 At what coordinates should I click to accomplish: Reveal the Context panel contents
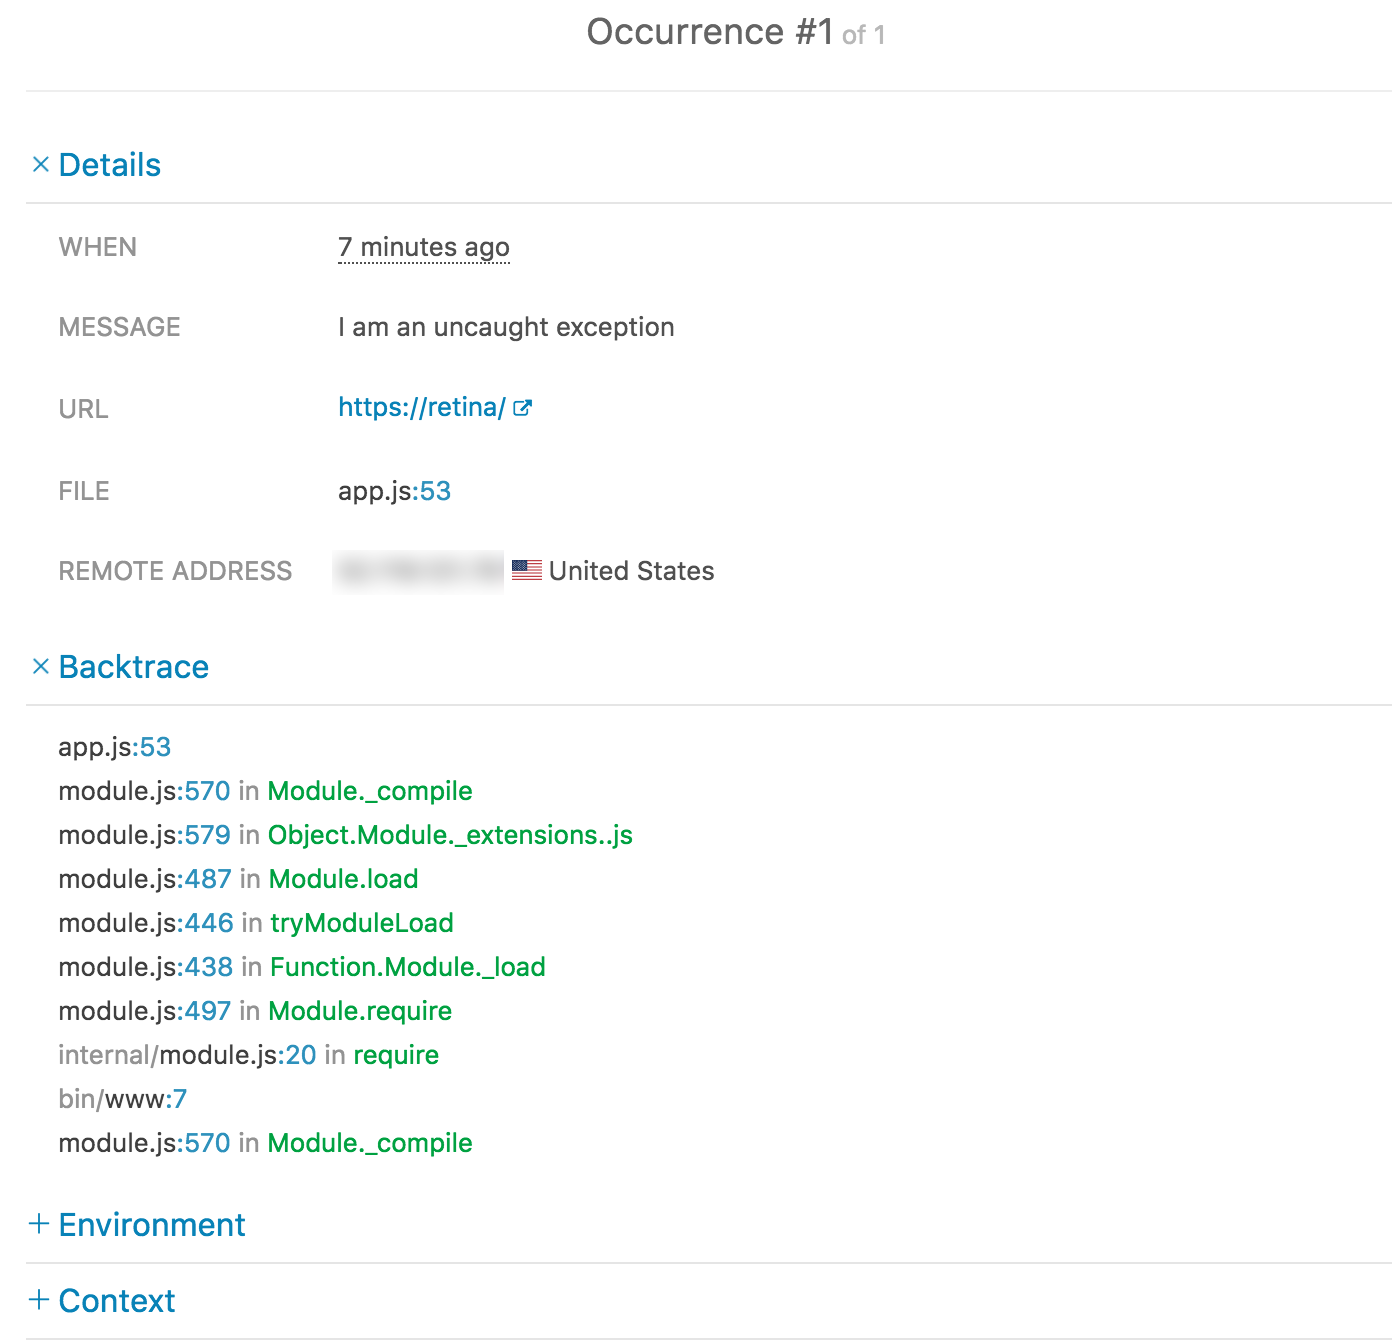117,1300
